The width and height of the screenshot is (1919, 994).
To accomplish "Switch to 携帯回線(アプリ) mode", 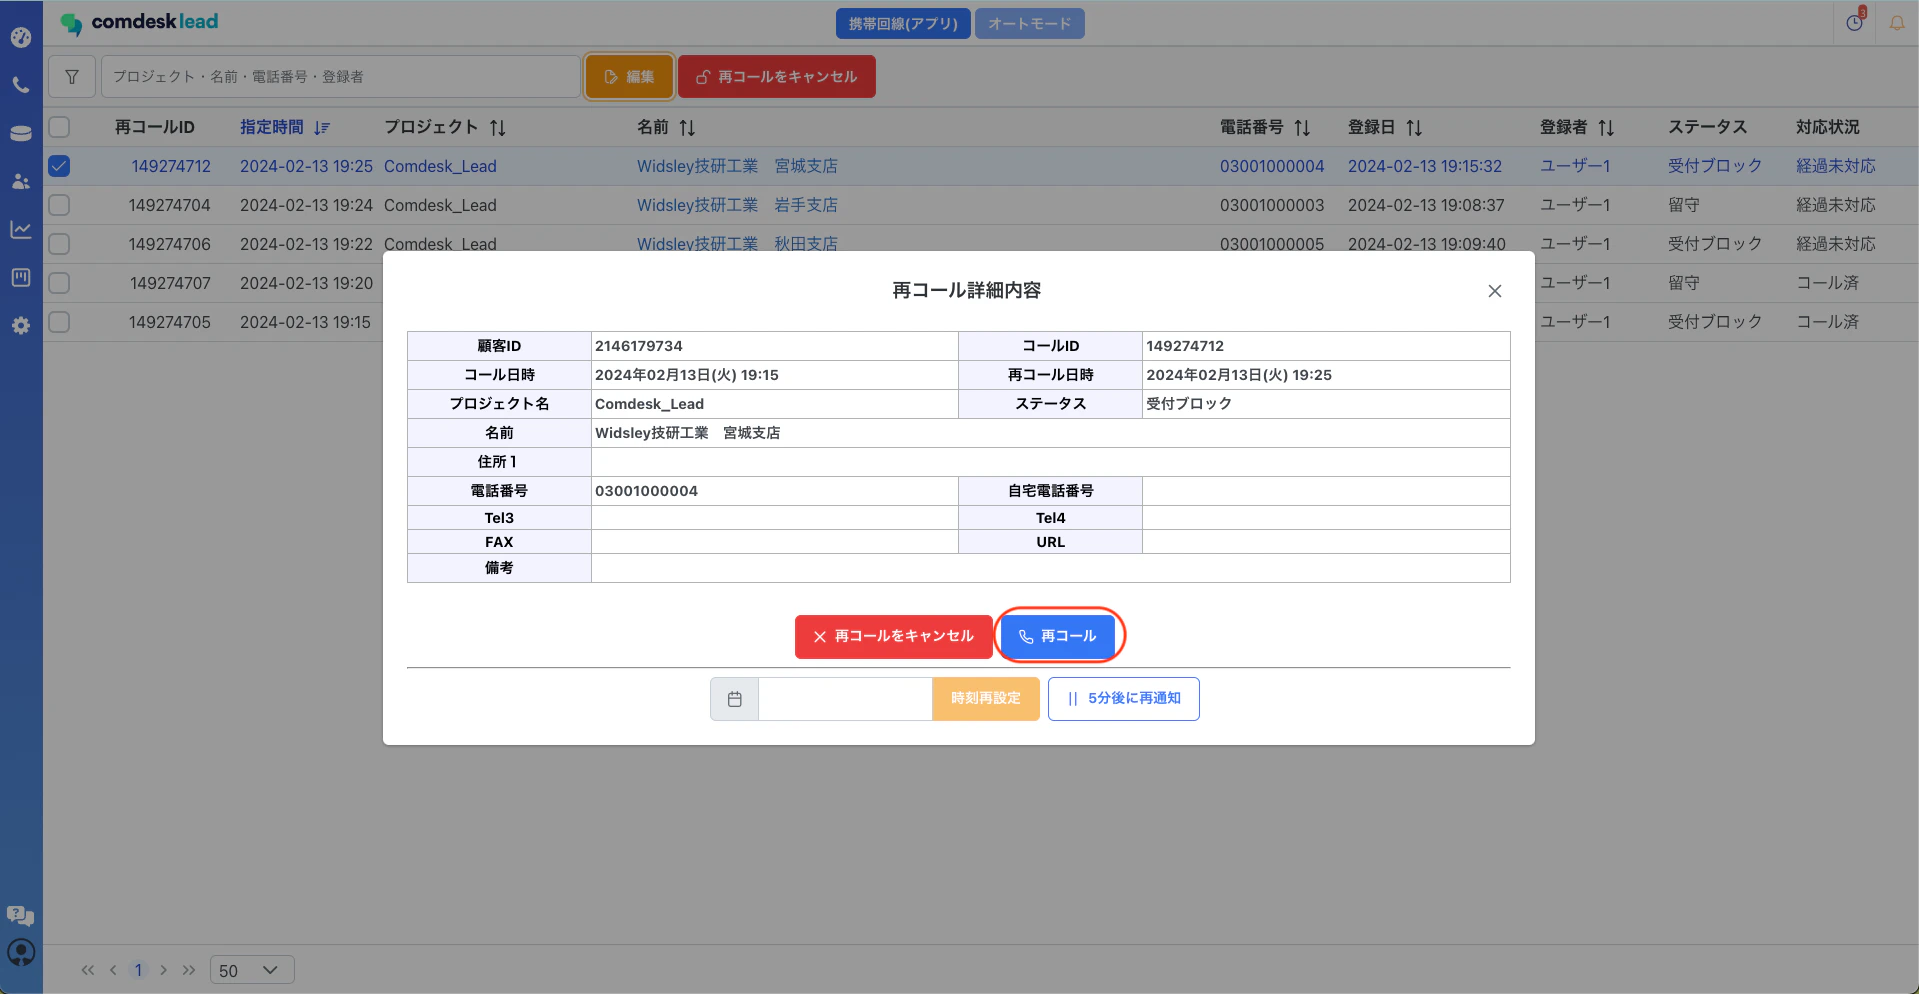I will click(903, 23).
